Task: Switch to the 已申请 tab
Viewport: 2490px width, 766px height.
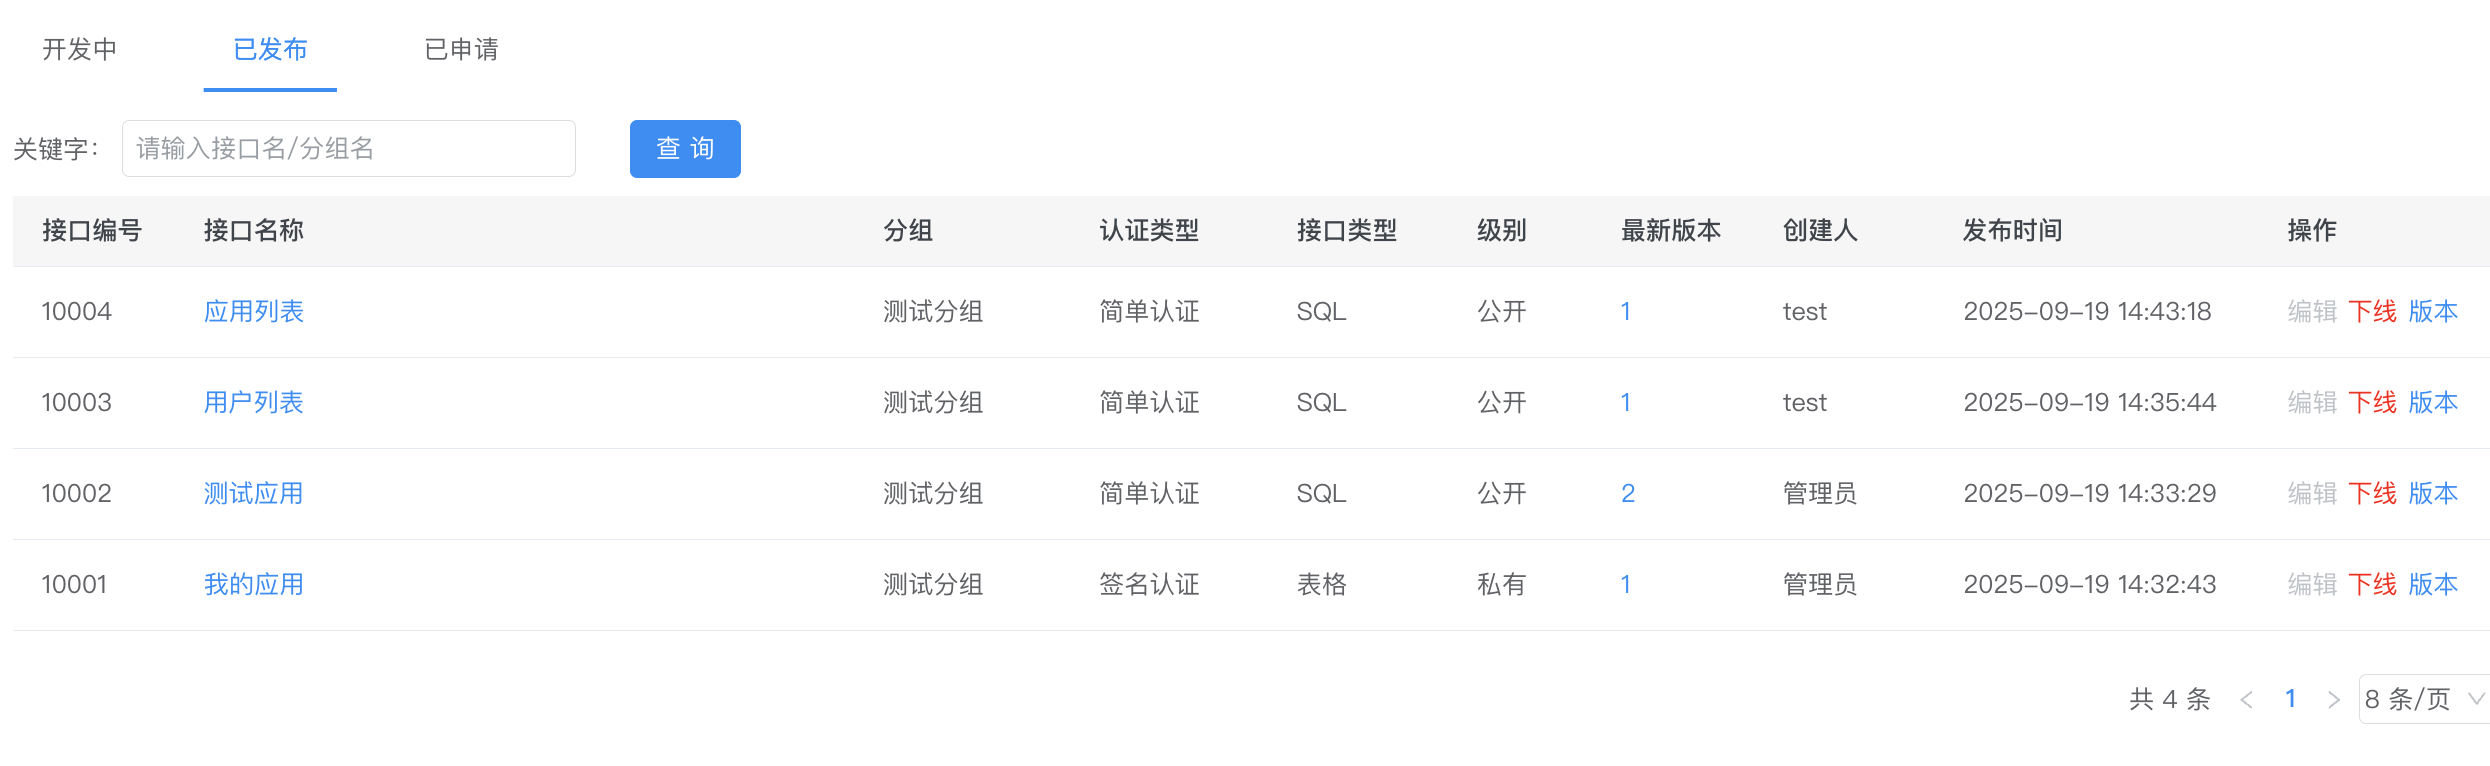Action: (461, 49)
